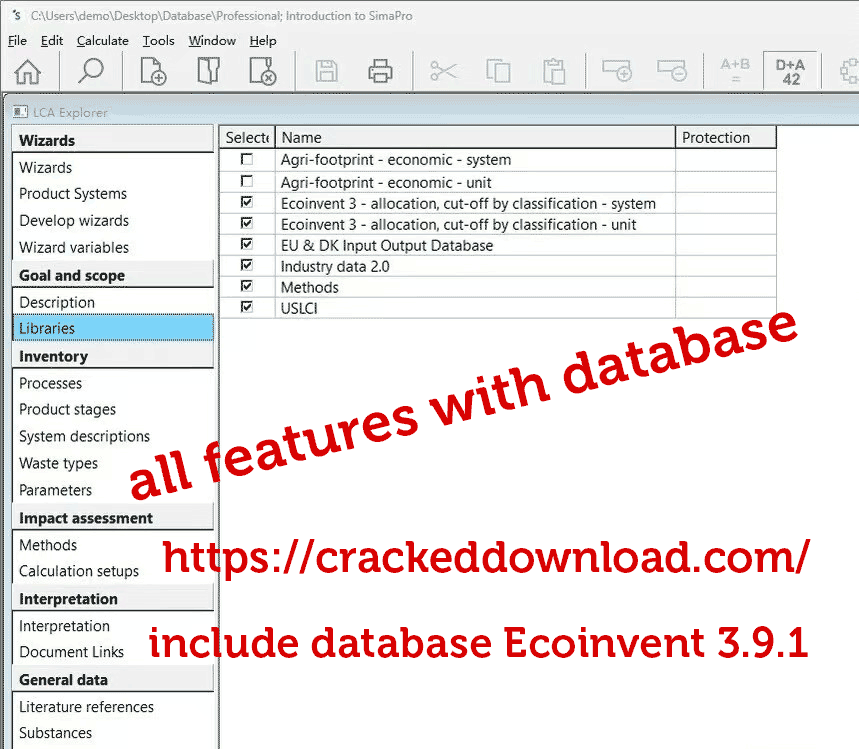Click the delete line minus icon
The image size is (859, 749).
(672, 71)
